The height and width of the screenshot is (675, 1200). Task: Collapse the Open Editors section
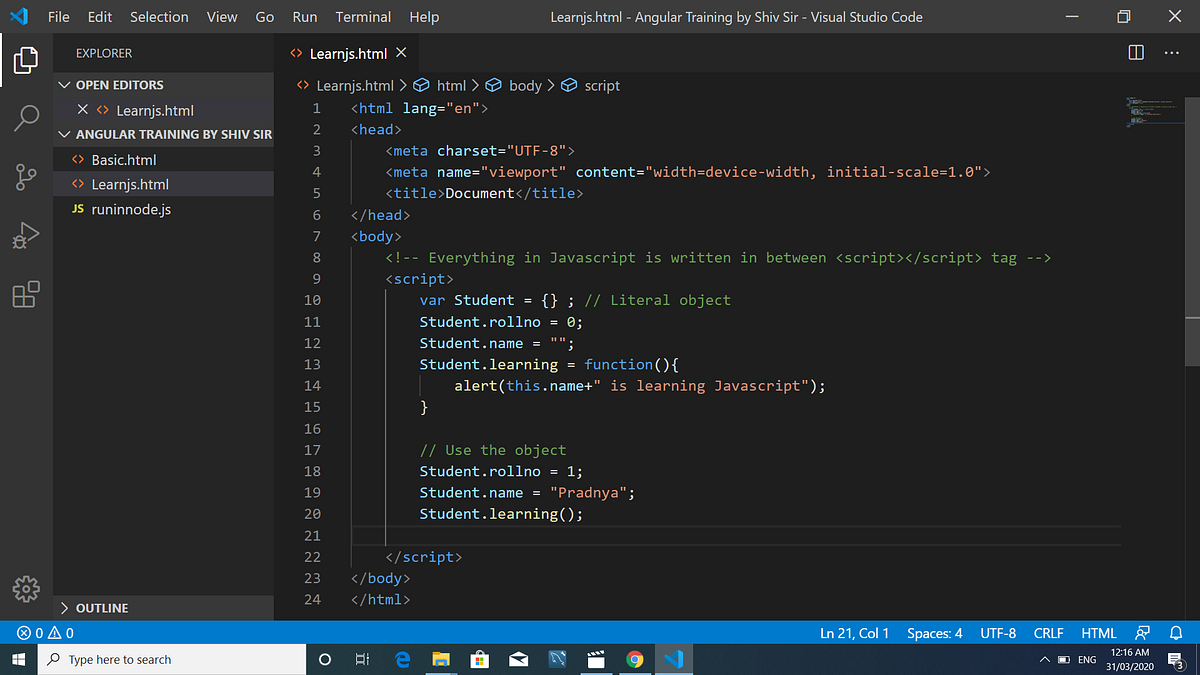tap(64, 85)
